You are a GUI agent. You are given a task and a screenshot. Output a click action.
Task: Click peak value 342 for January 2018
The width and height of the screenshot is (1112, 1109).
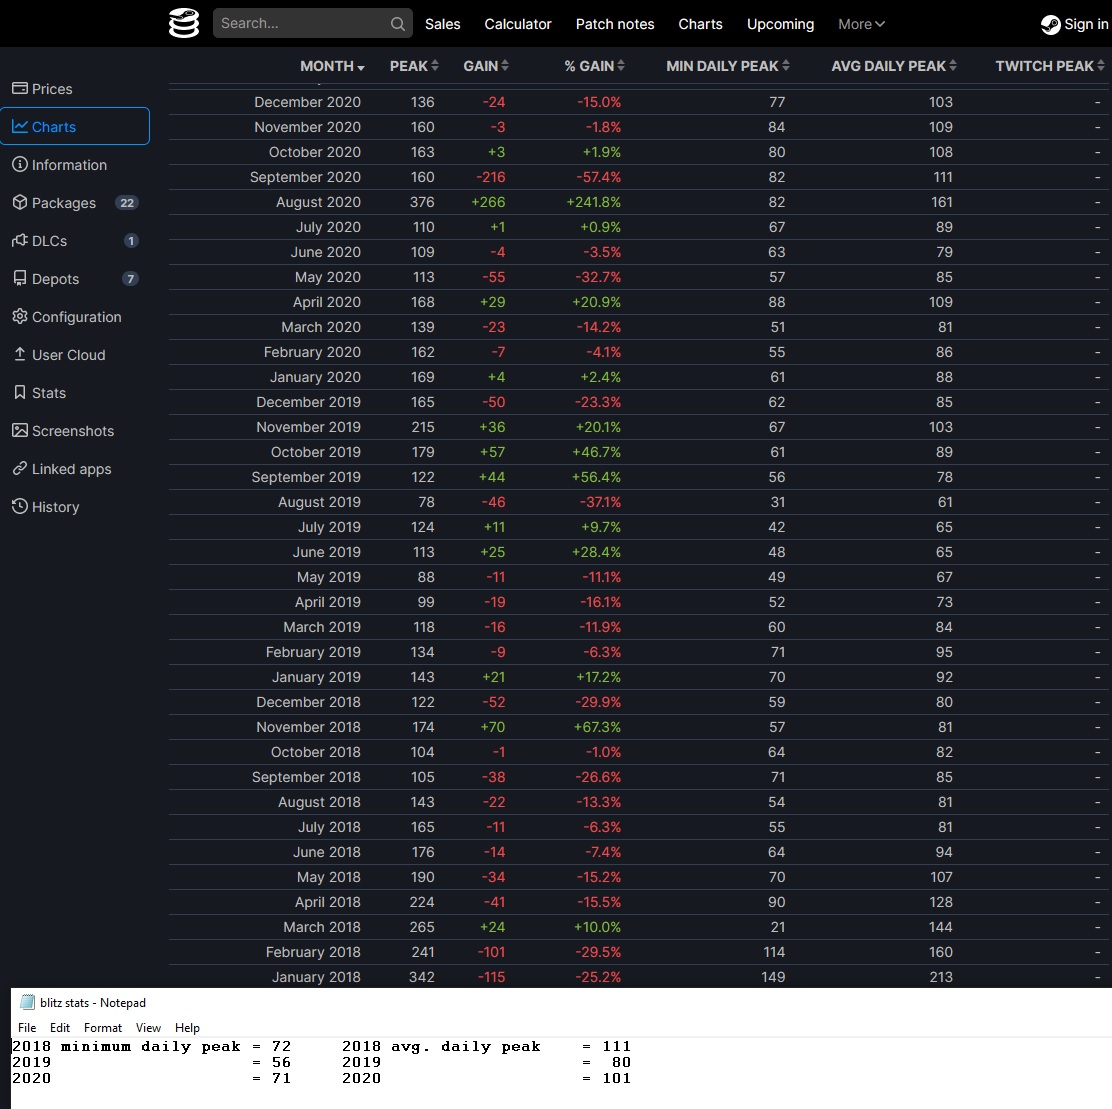pyautogui.click(x=421, y=977)
